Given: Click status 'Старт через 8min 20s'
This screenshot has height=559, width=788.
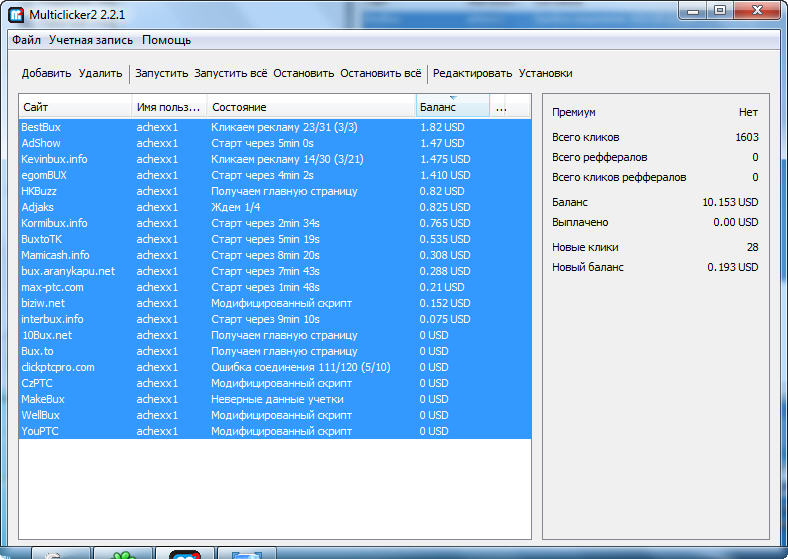Looking at the screenshot, I should [x=265, y=255].
